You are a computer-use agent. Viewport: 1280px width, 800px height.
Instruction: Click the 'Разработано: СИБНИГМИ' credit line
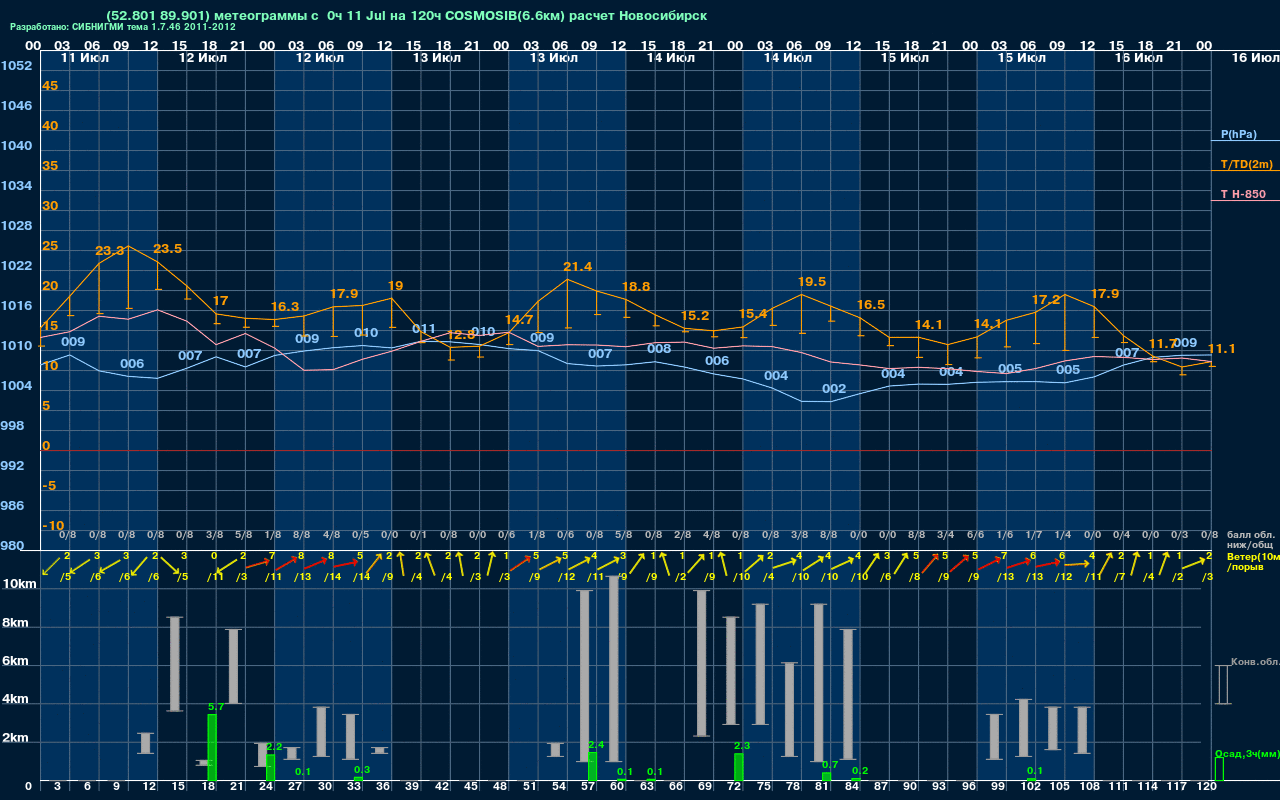tap(123, 27)
